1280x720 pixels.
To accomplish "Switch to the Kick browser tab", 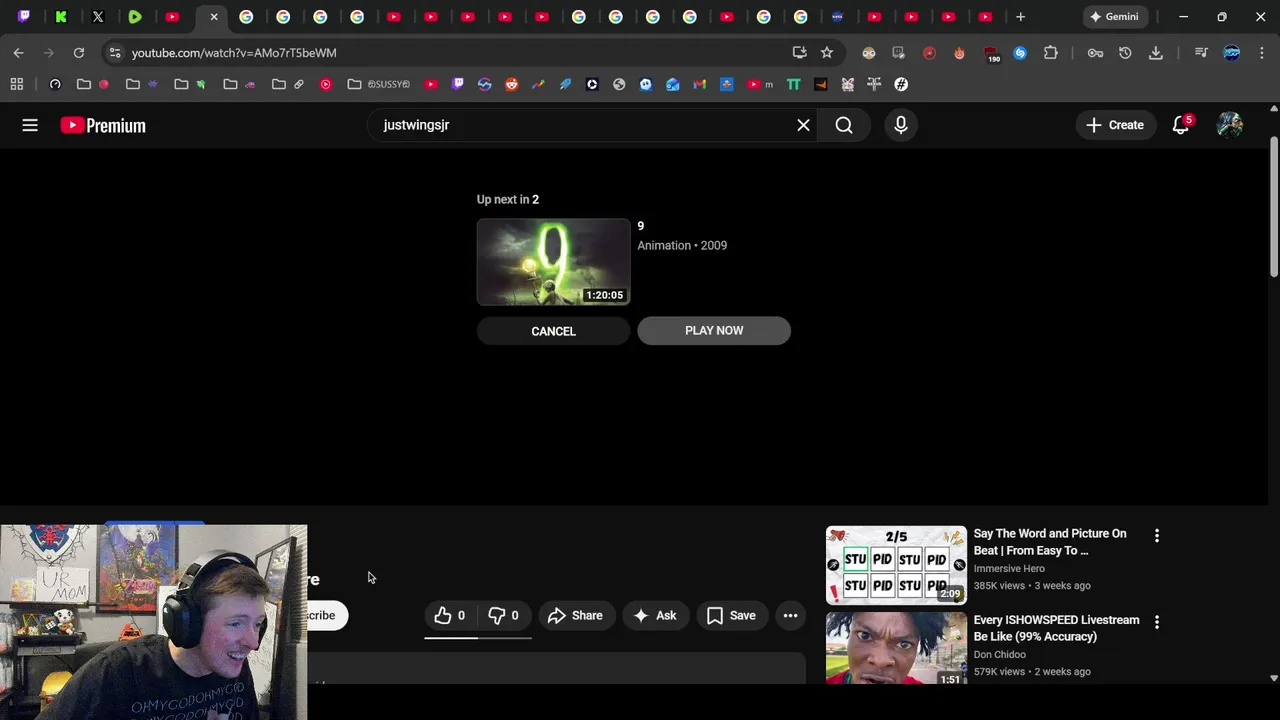I will coord(61,17).
